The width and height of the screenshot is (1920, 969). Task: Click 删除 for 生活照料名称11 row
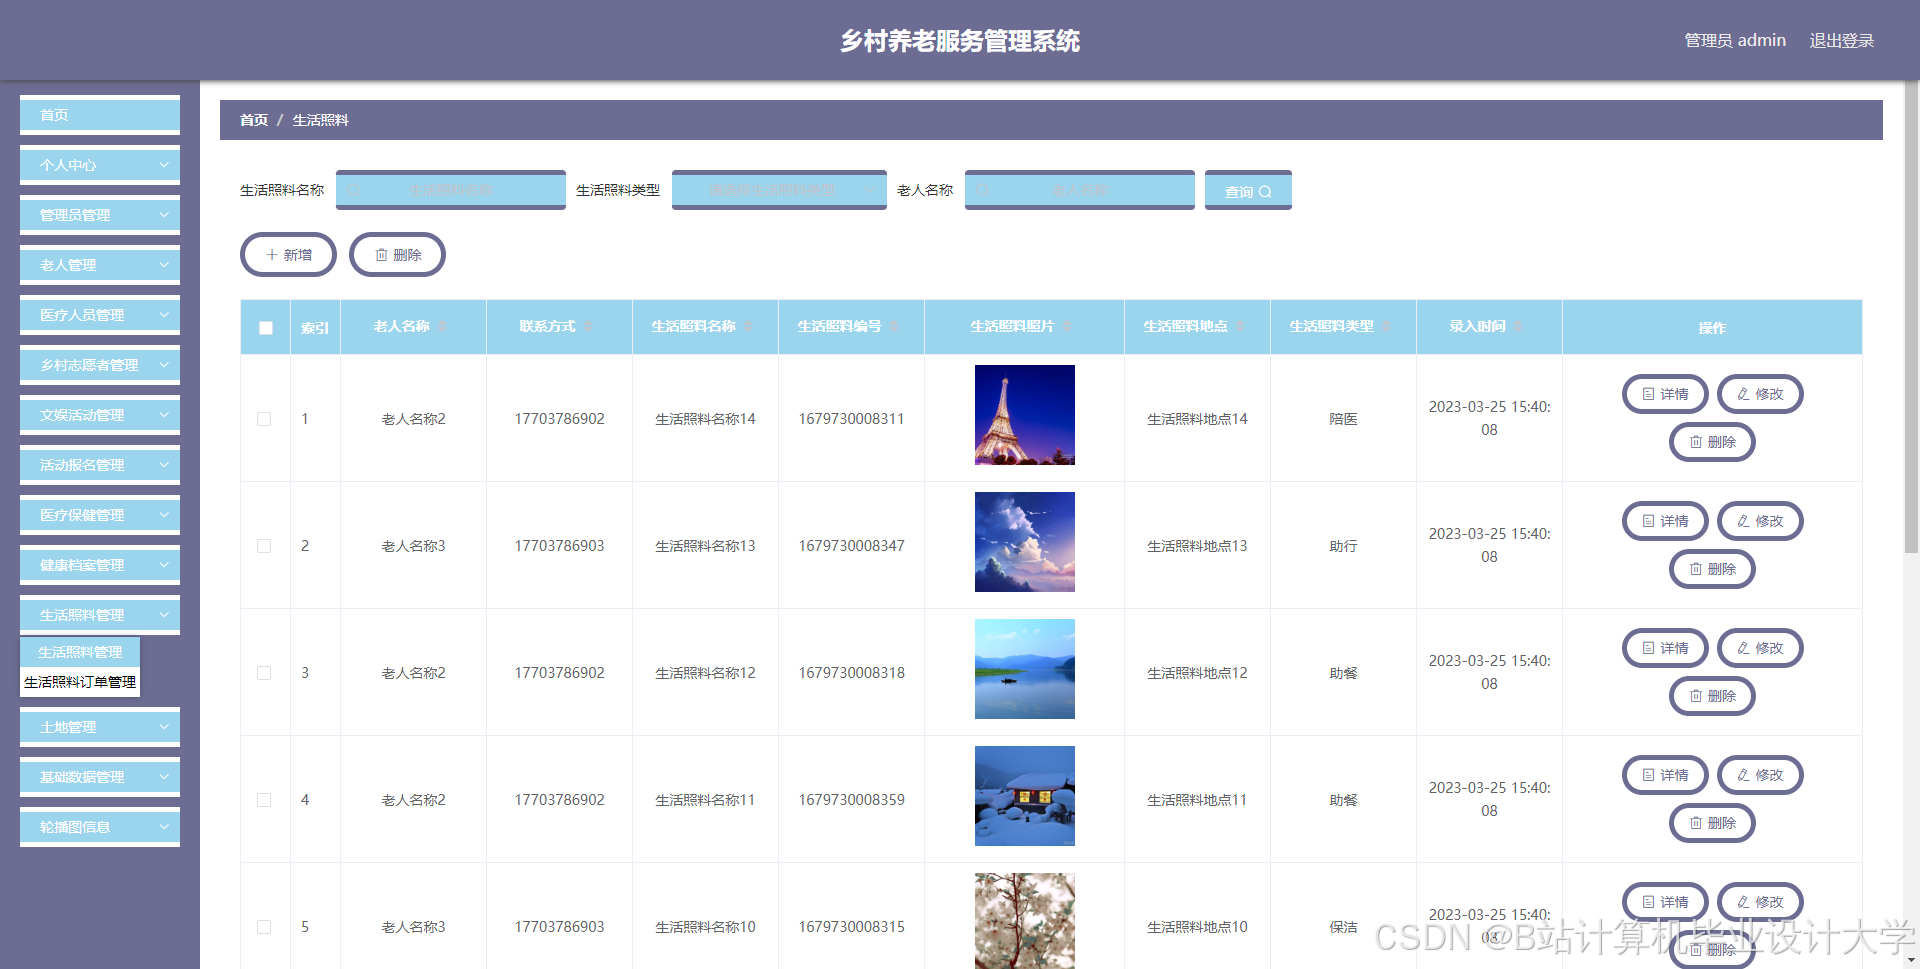(x=1712, y=823)
